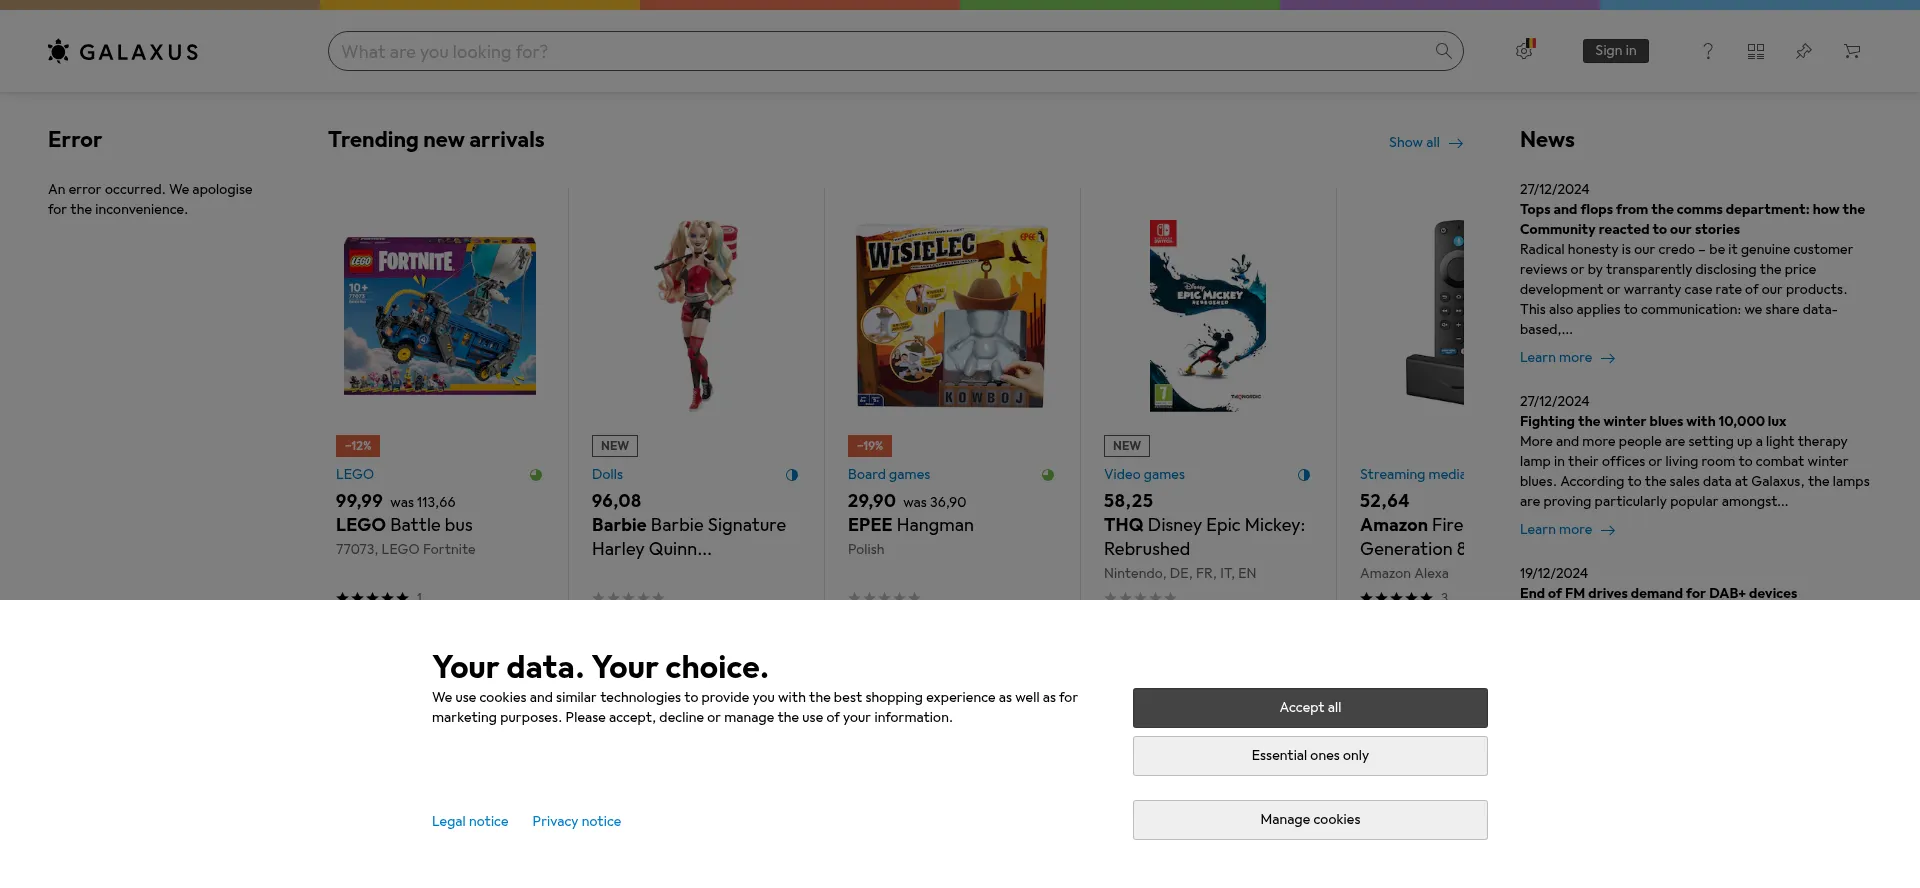The image size is (1920, 888).
Task: Open the Epic Mickey Rebrushed cover image
Action: [1208, 316]
